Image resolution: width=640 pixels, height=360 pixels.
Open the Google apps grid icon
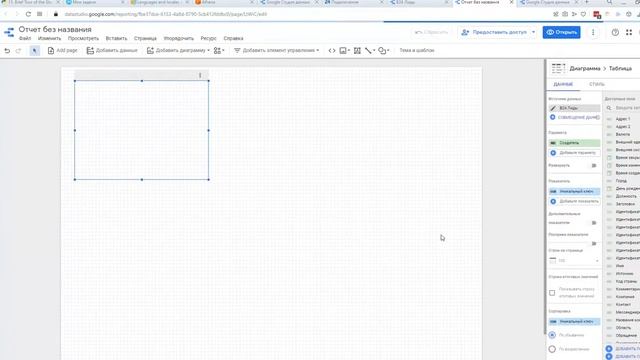click(629, 32)
